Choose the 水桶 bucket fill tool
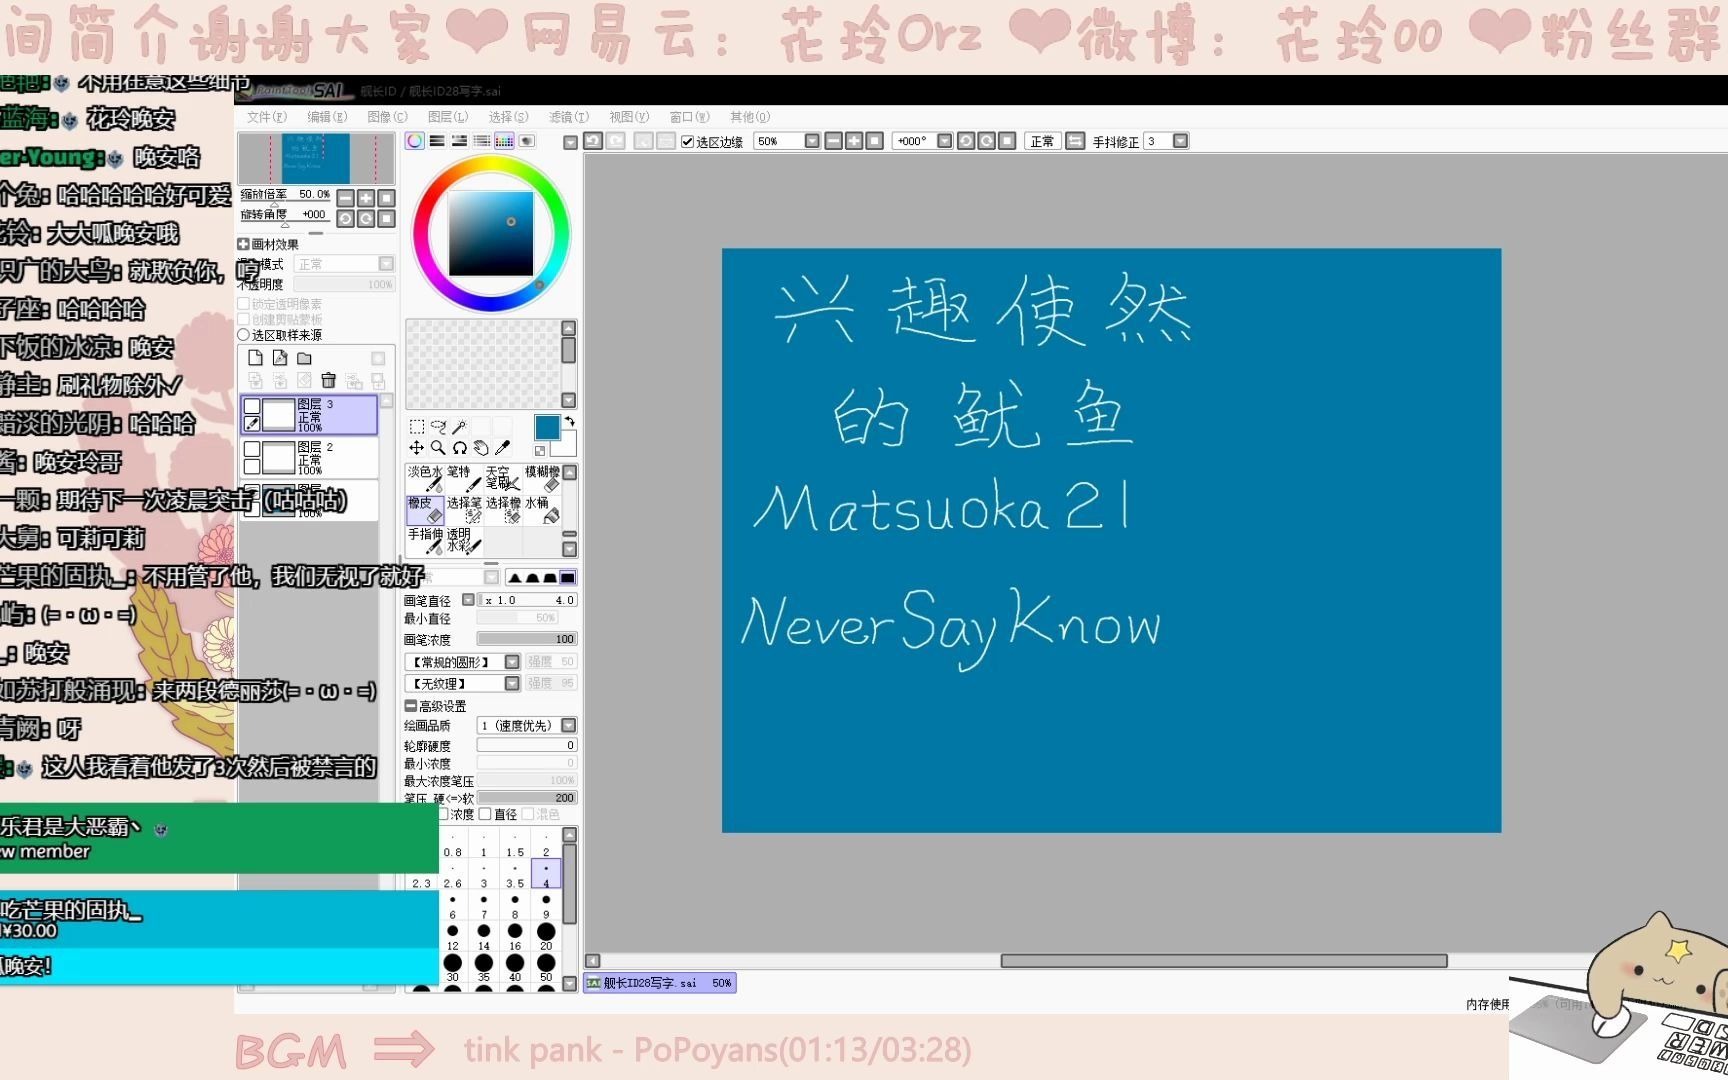This screenshot has height=1080, width=1728. [542, 510]
